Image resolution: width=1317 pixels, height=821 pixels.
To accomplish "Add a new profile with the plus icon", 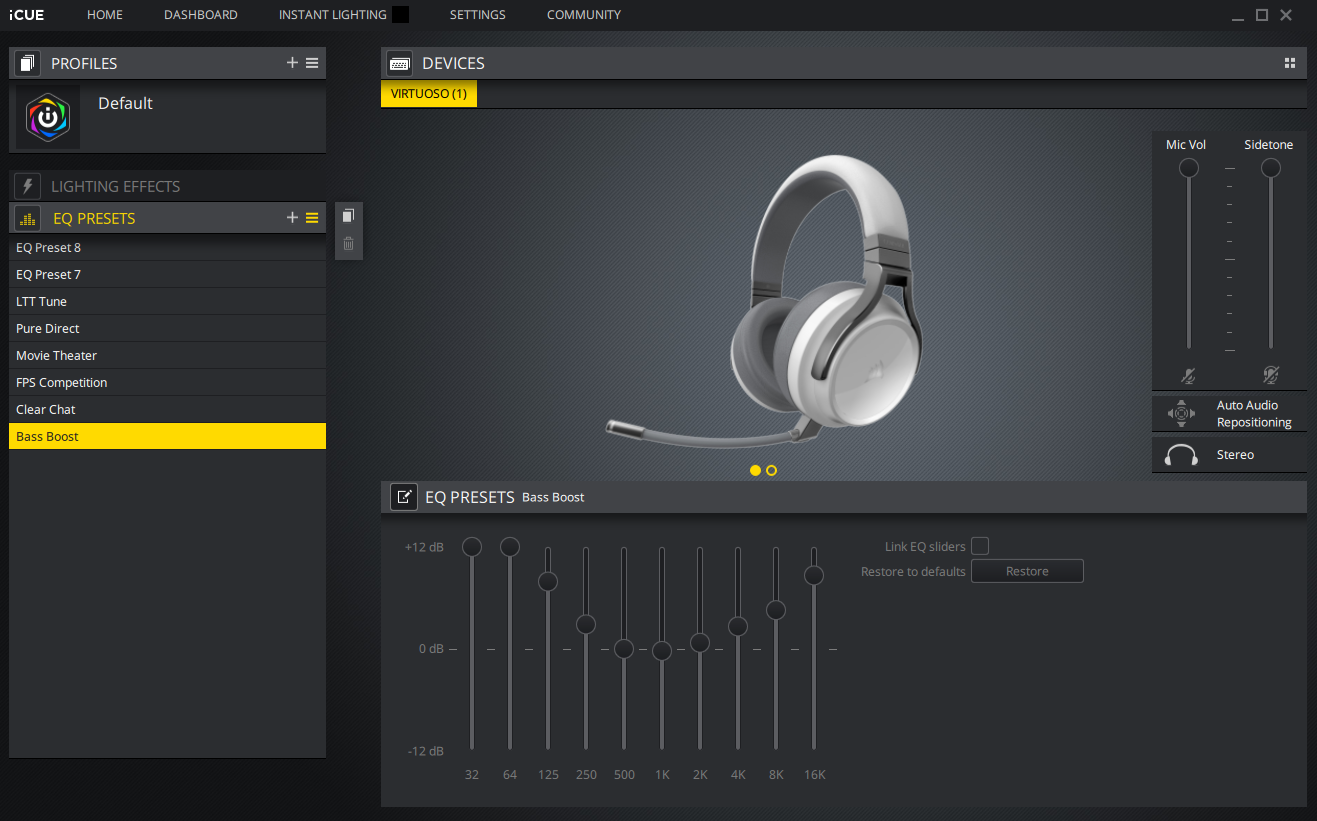I will point(292,63).
